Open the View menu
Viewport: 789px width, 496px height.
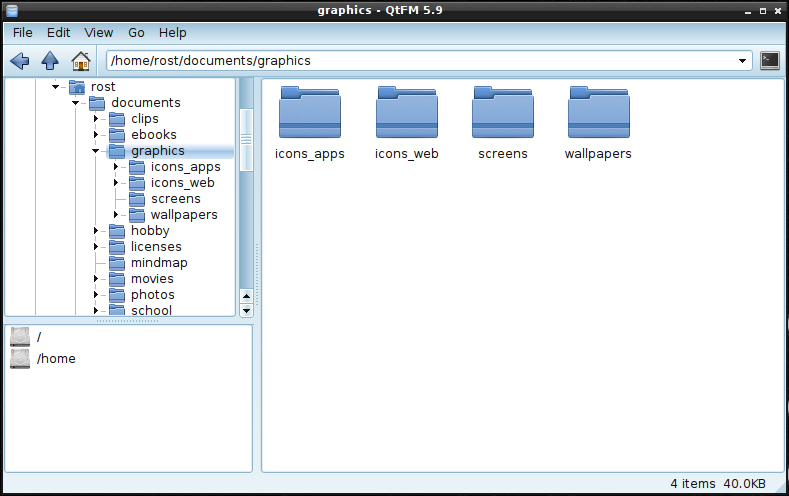tap(99, 33)
